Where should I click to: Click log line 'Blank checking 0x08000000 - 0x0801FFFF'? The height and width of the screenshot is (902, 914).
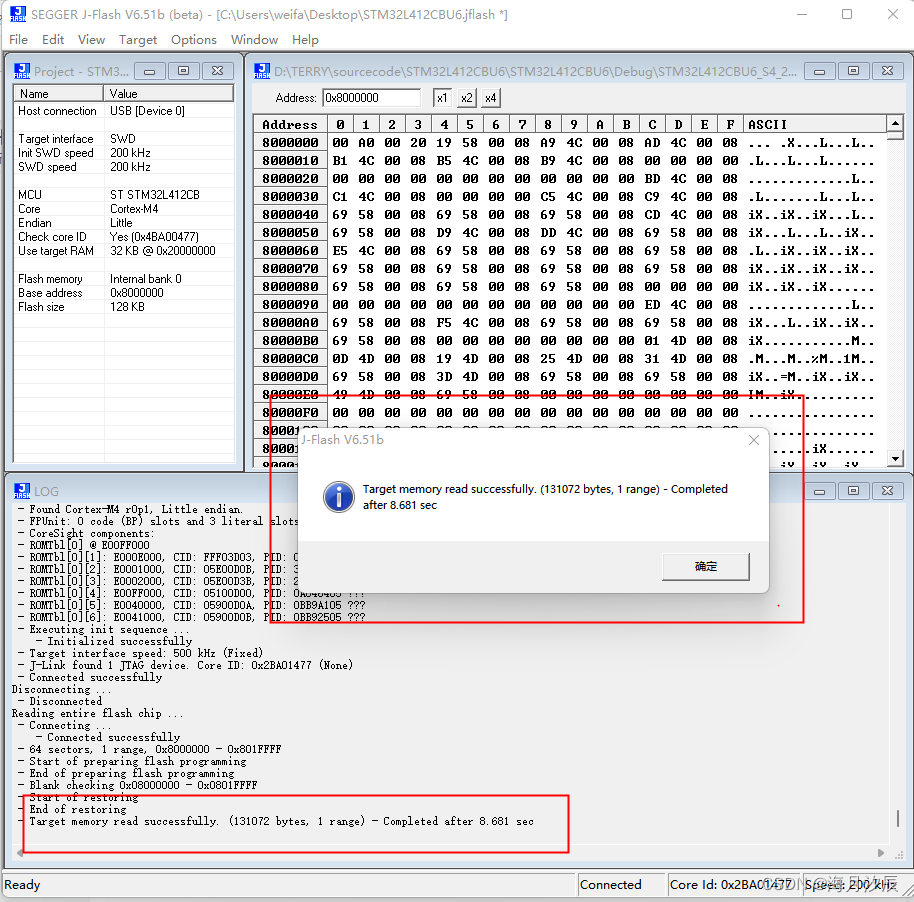point(143,785)
